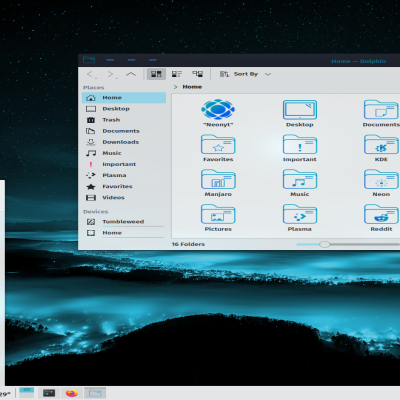The width and height of the screenshot is (400, 400).
Task: Open the virtual desktop pager in the taskbar
Action: [x=27, y=393]
